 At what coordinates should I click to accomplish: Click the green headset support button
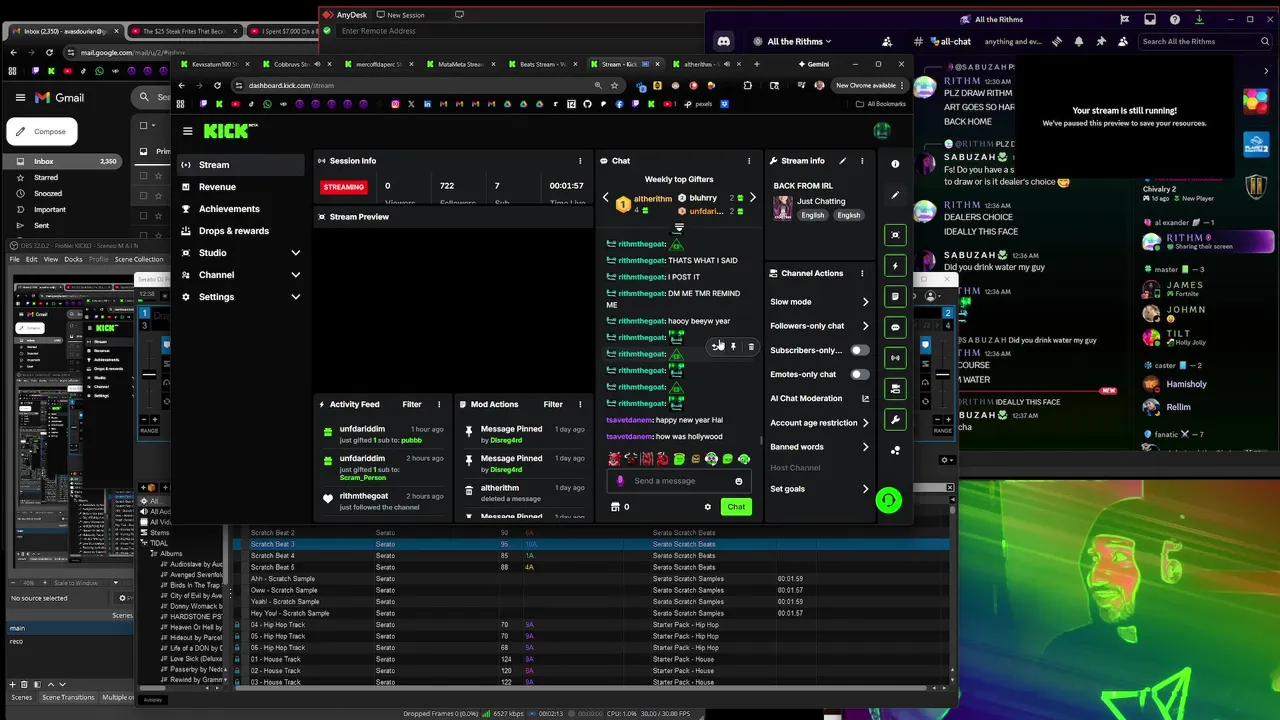pos(888,500)
